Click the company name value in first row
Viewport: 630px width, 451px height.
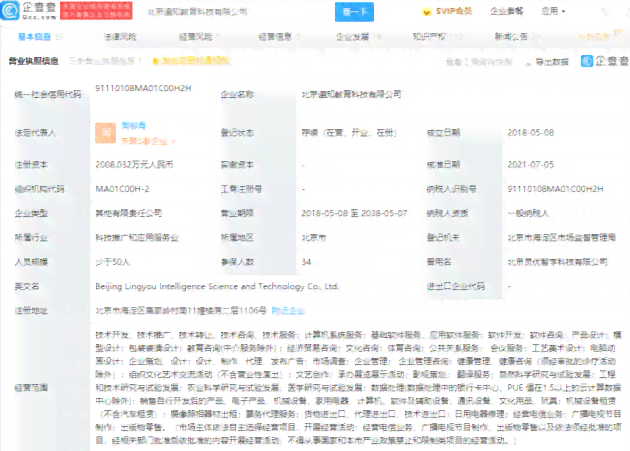coord(351,94)
